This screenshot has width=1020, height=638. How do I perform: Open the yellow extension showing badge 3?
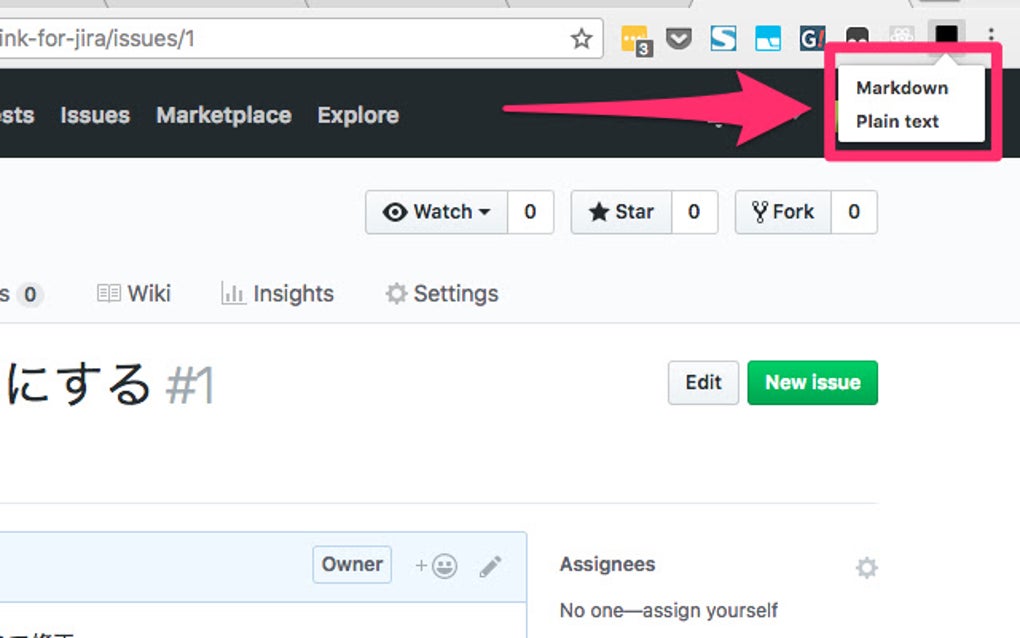point(635,40)
